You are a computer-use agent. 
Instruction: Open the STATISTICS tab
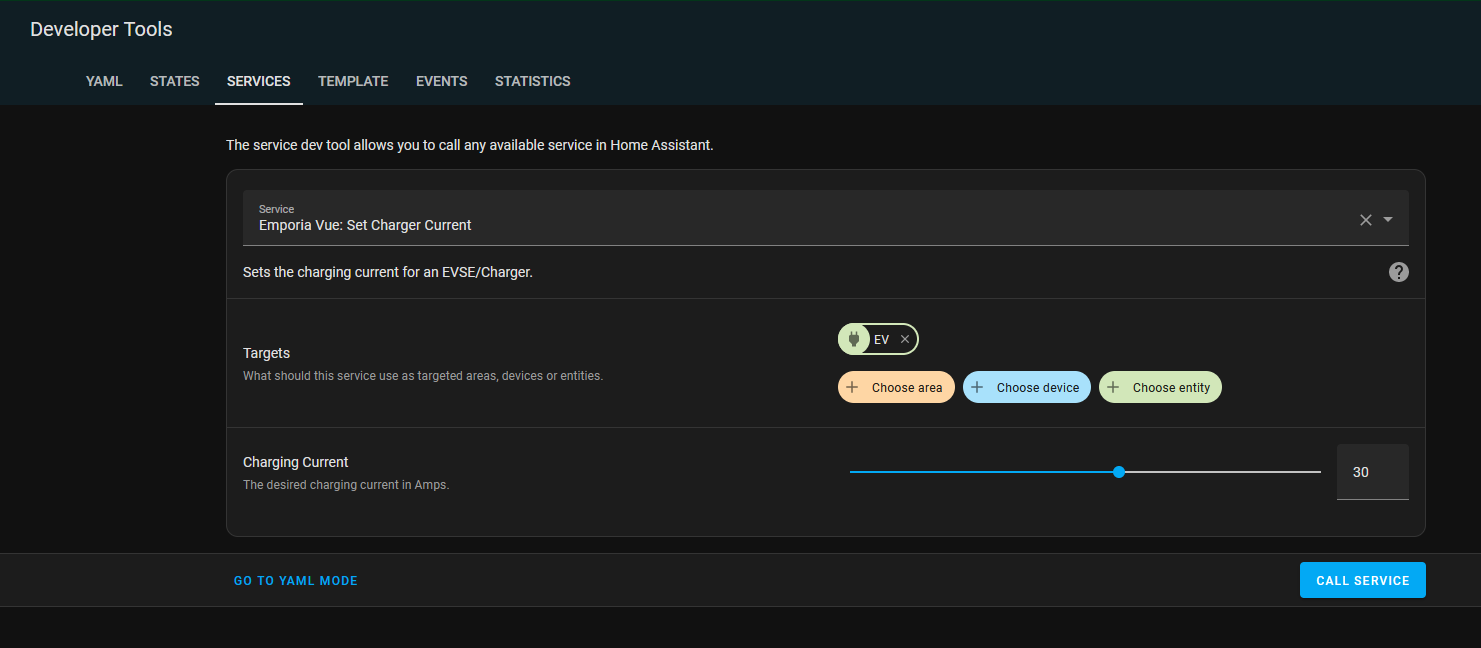(532, 81)
